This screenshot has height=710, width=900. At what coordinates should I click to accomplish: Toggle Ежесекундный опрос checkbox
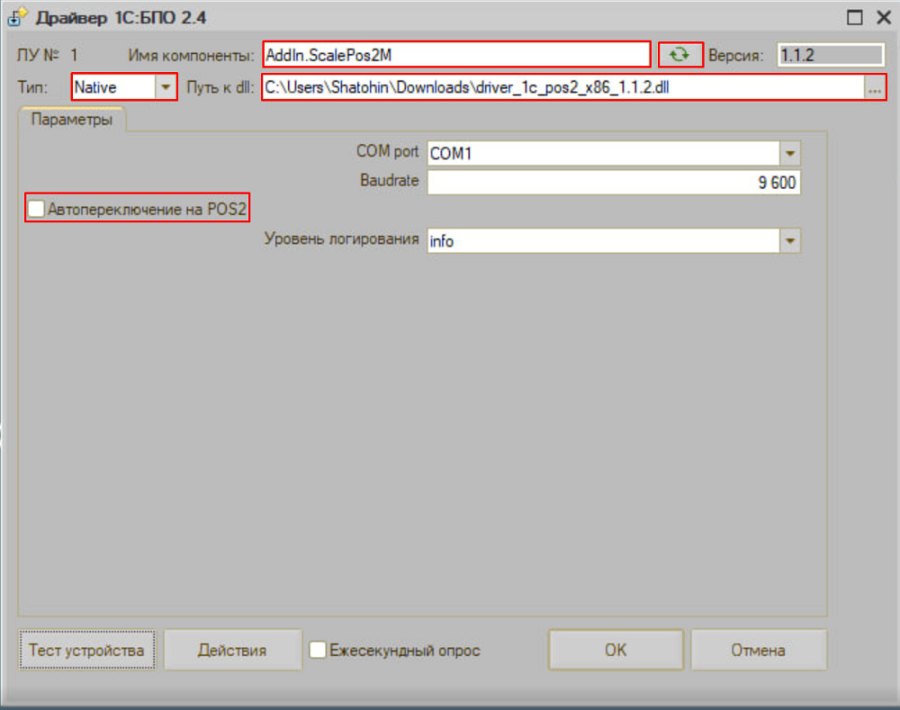[x=317, y=650]
